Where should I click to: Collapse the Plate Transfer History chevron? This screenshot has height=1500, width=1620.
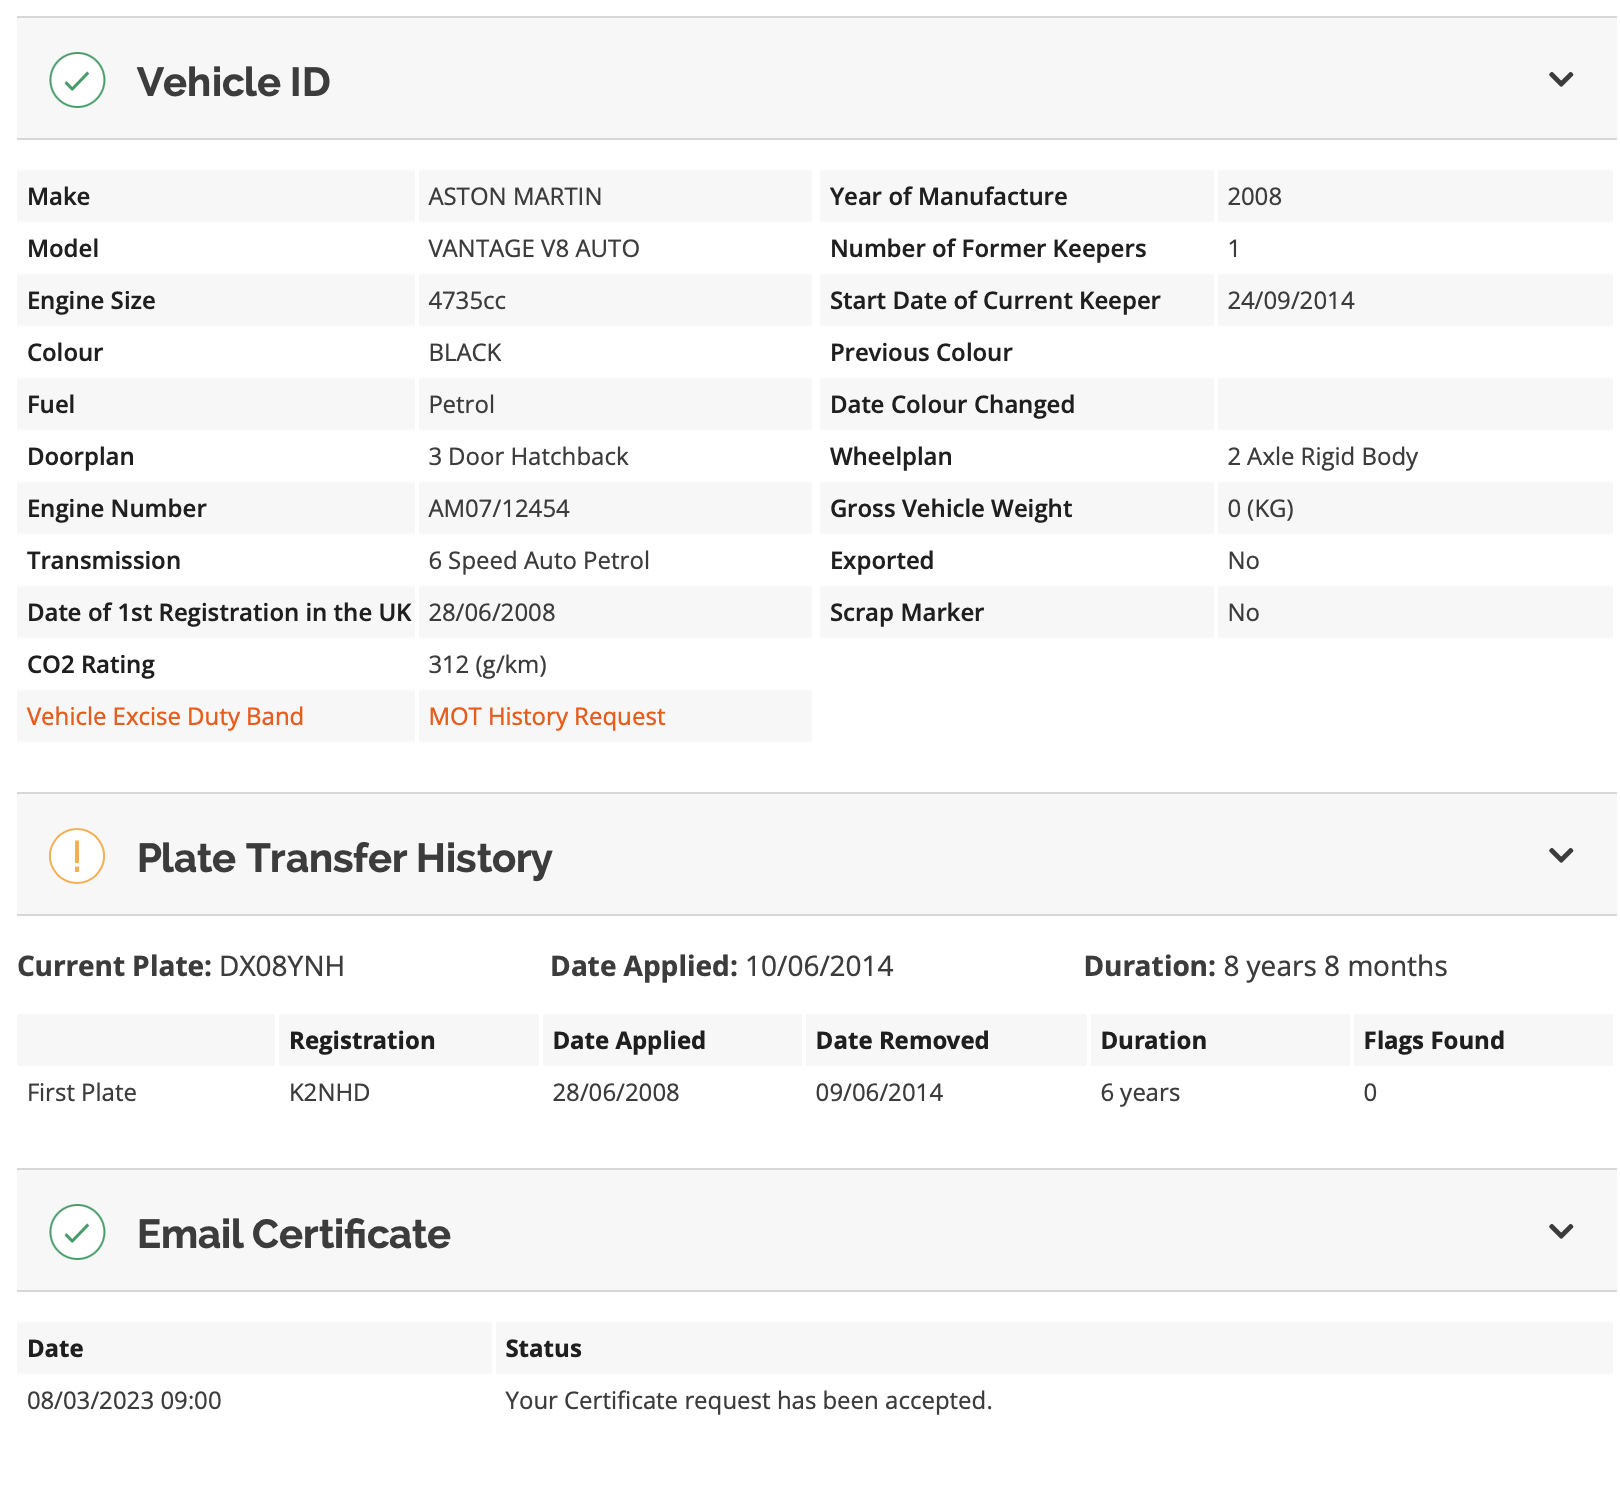tap(1561, 855)
